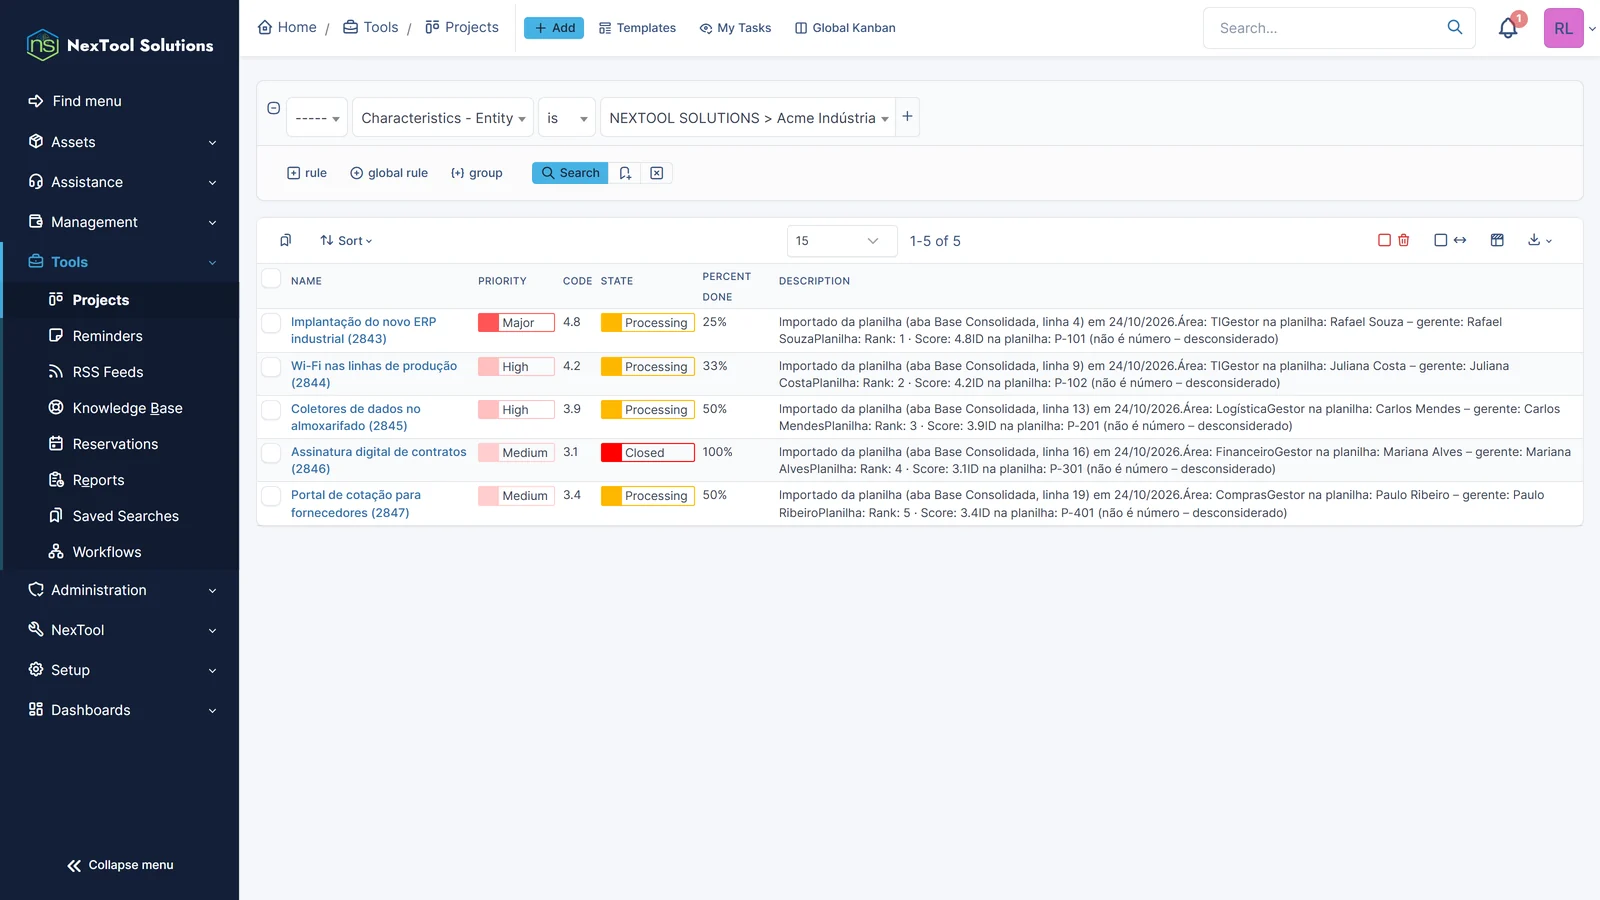The image size is (1600, 900).
Task: Open the notifications bell
Action: click(1508, 28)
